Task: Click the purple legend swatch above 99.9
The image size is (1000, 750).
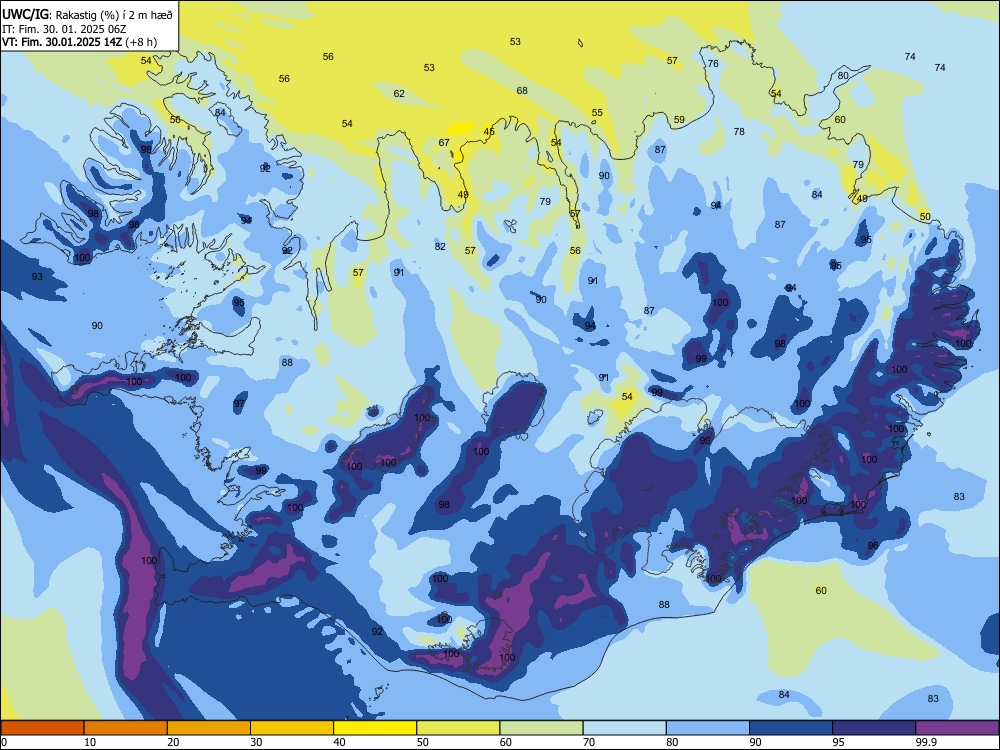Action: coord(957,728)
